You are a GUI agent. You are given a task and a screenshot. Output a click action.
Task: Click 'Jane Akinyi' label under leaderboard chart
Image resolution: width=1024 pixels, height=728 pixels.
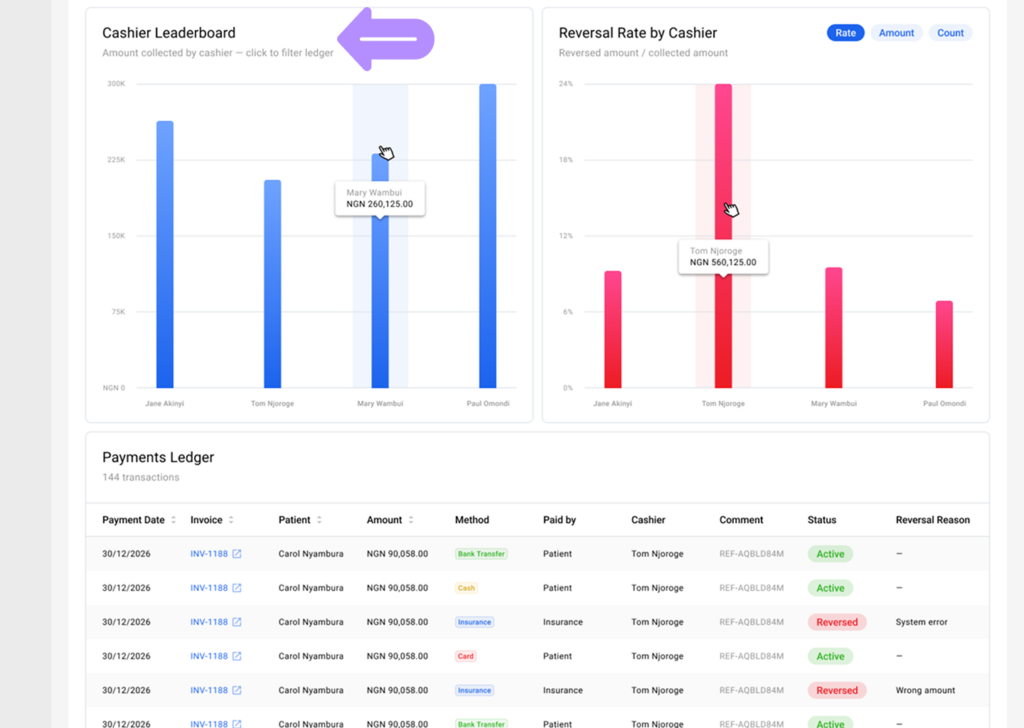pos(165,404)
